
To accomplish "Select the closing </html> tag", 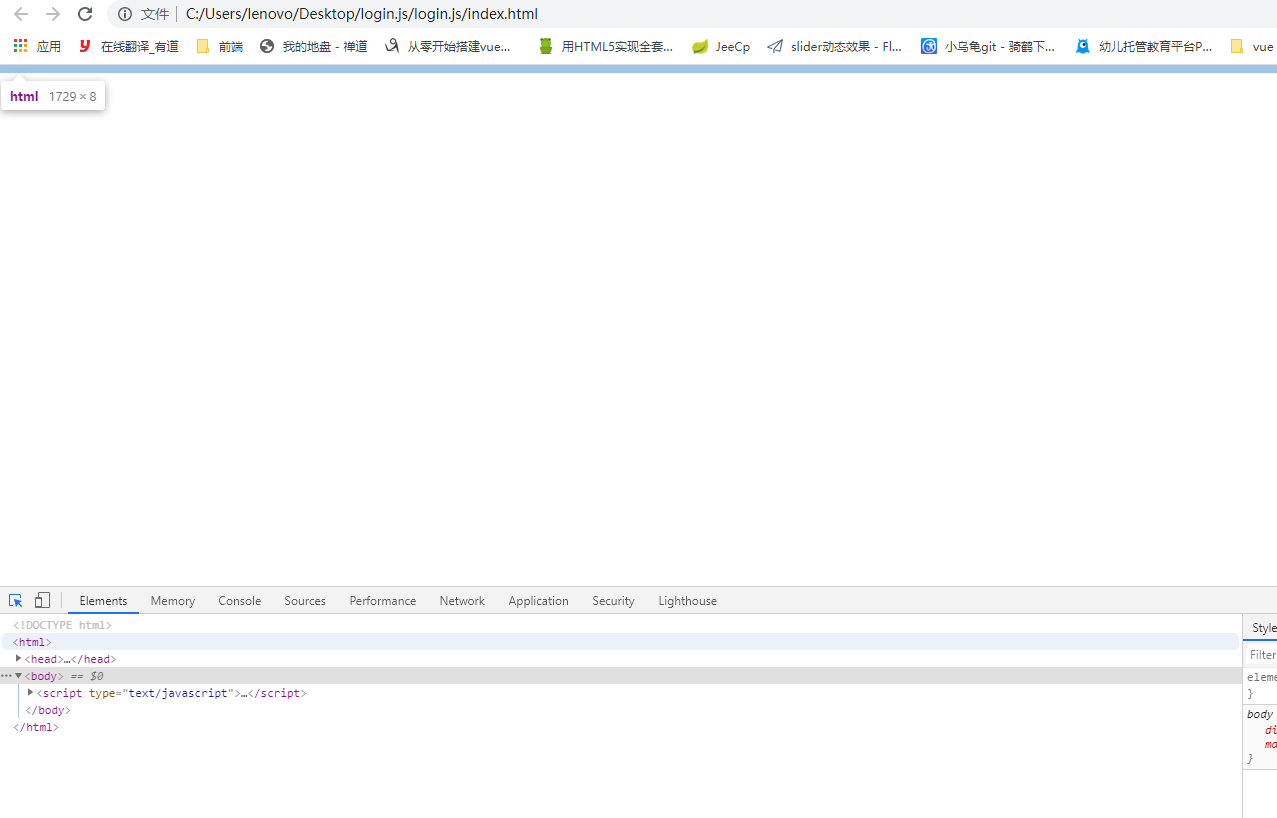I will click(36, 727).
